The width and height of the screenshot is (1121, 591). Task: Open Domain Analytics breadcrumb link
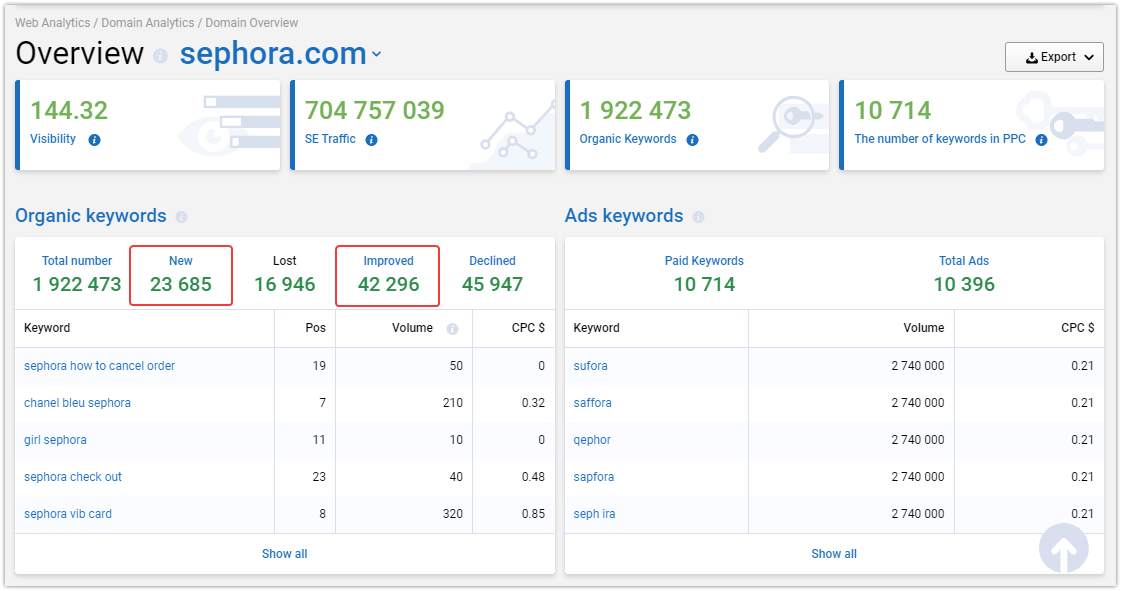148,23
